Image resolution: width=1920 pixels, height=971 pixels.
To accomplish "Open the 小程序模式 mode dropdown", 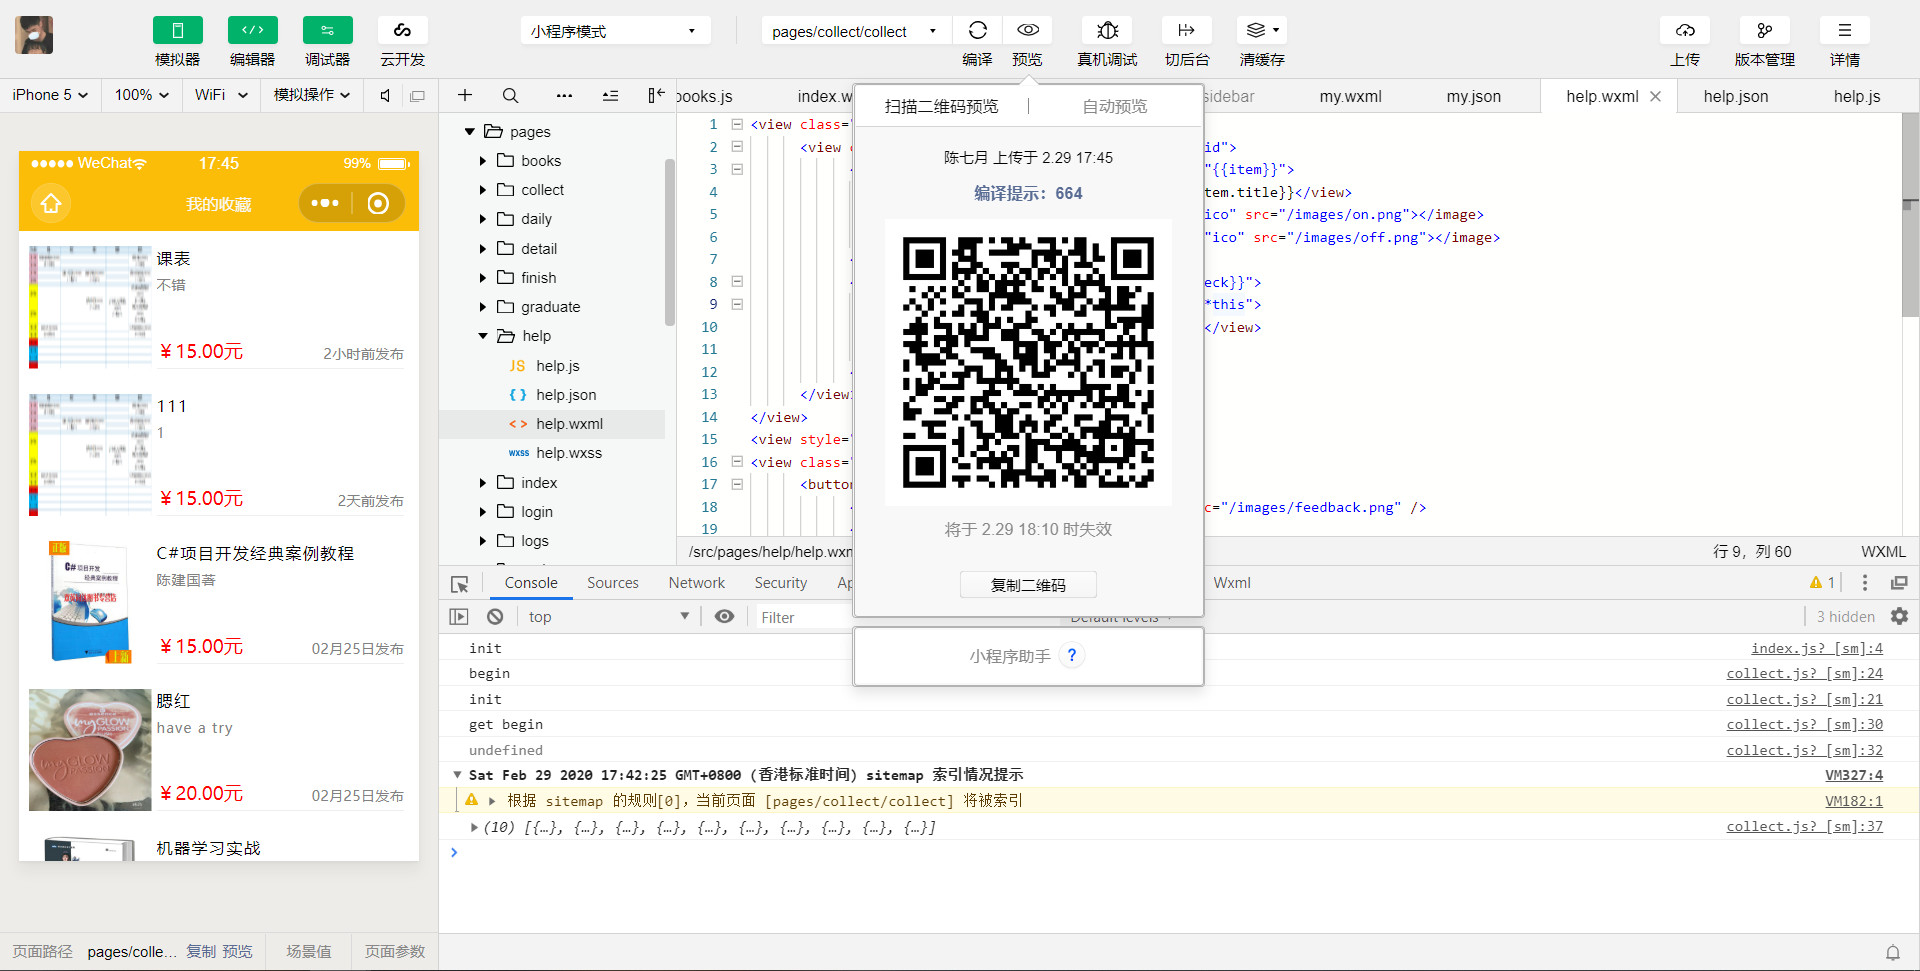I will pyautogui.click(x=615, y=31).
